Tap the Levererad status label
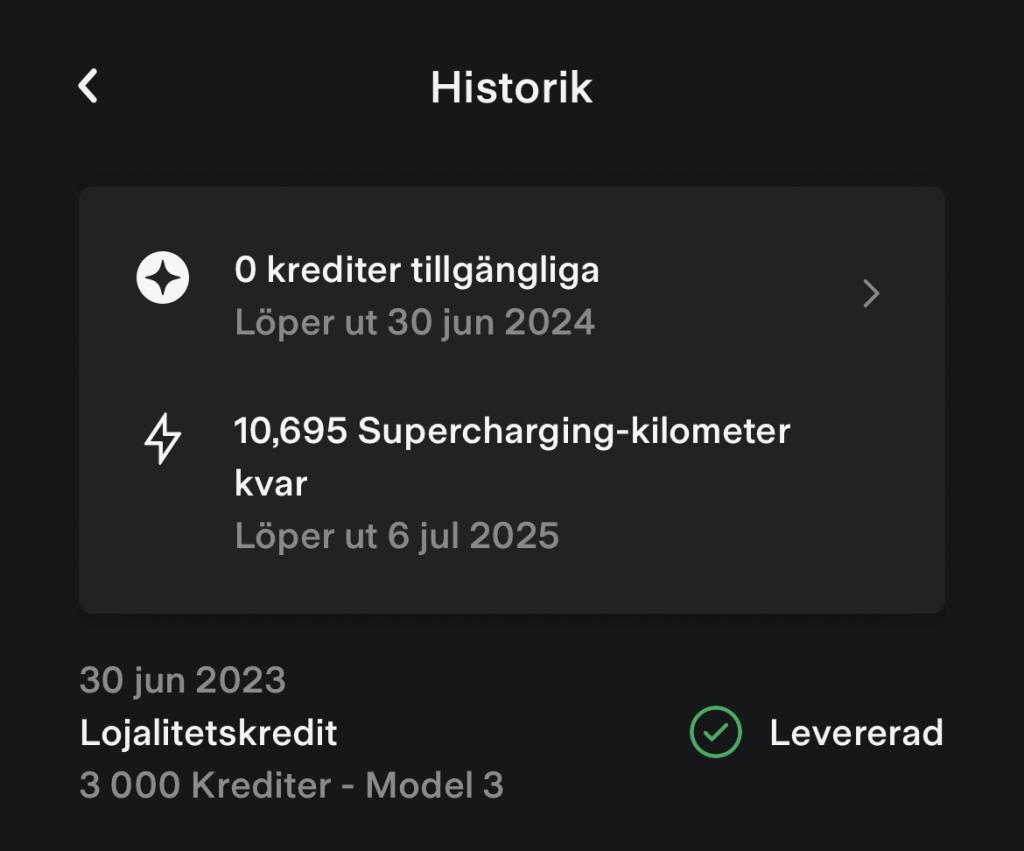The width and height of the screenshot is (1024, 851). tap(856, 732)
